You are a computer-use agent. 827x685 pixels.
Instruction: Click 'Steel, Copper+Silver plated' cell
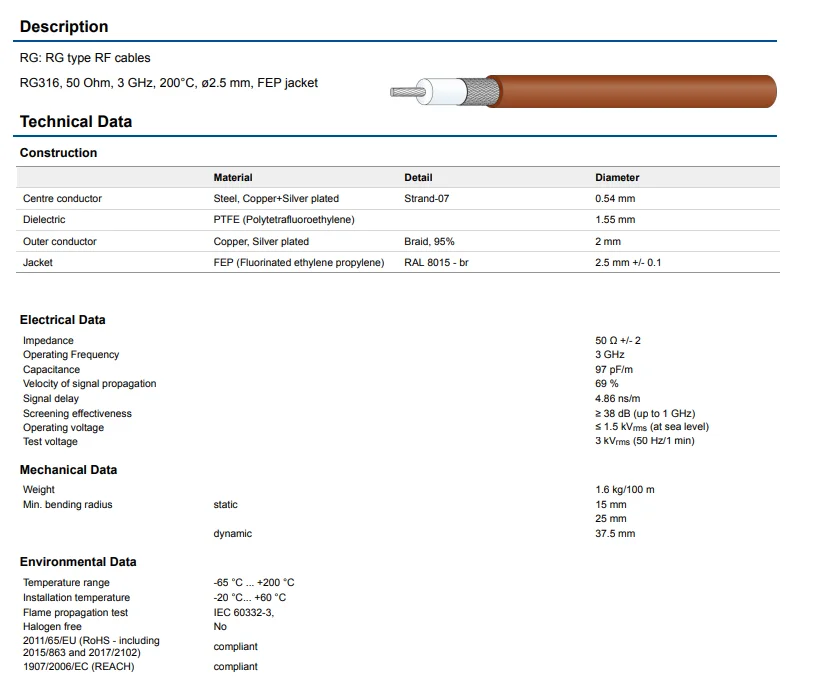point(276,198)
